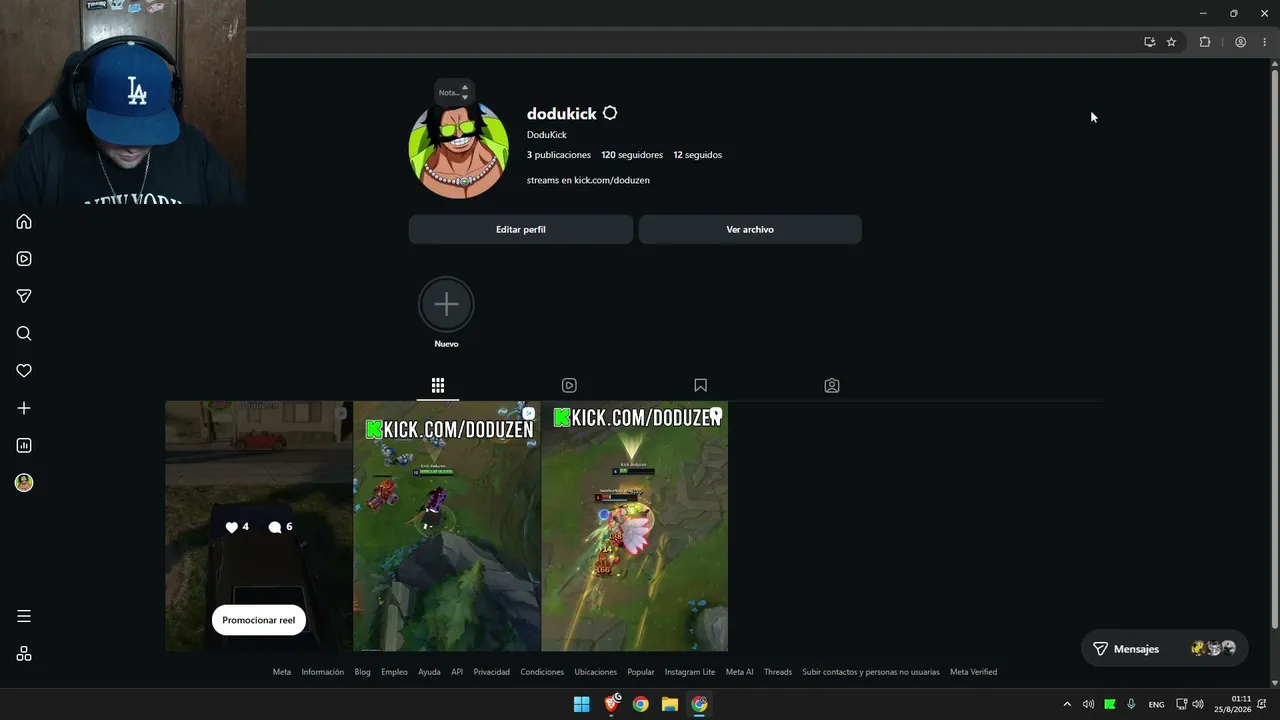Open the second reel with purple character

[447, 527]
